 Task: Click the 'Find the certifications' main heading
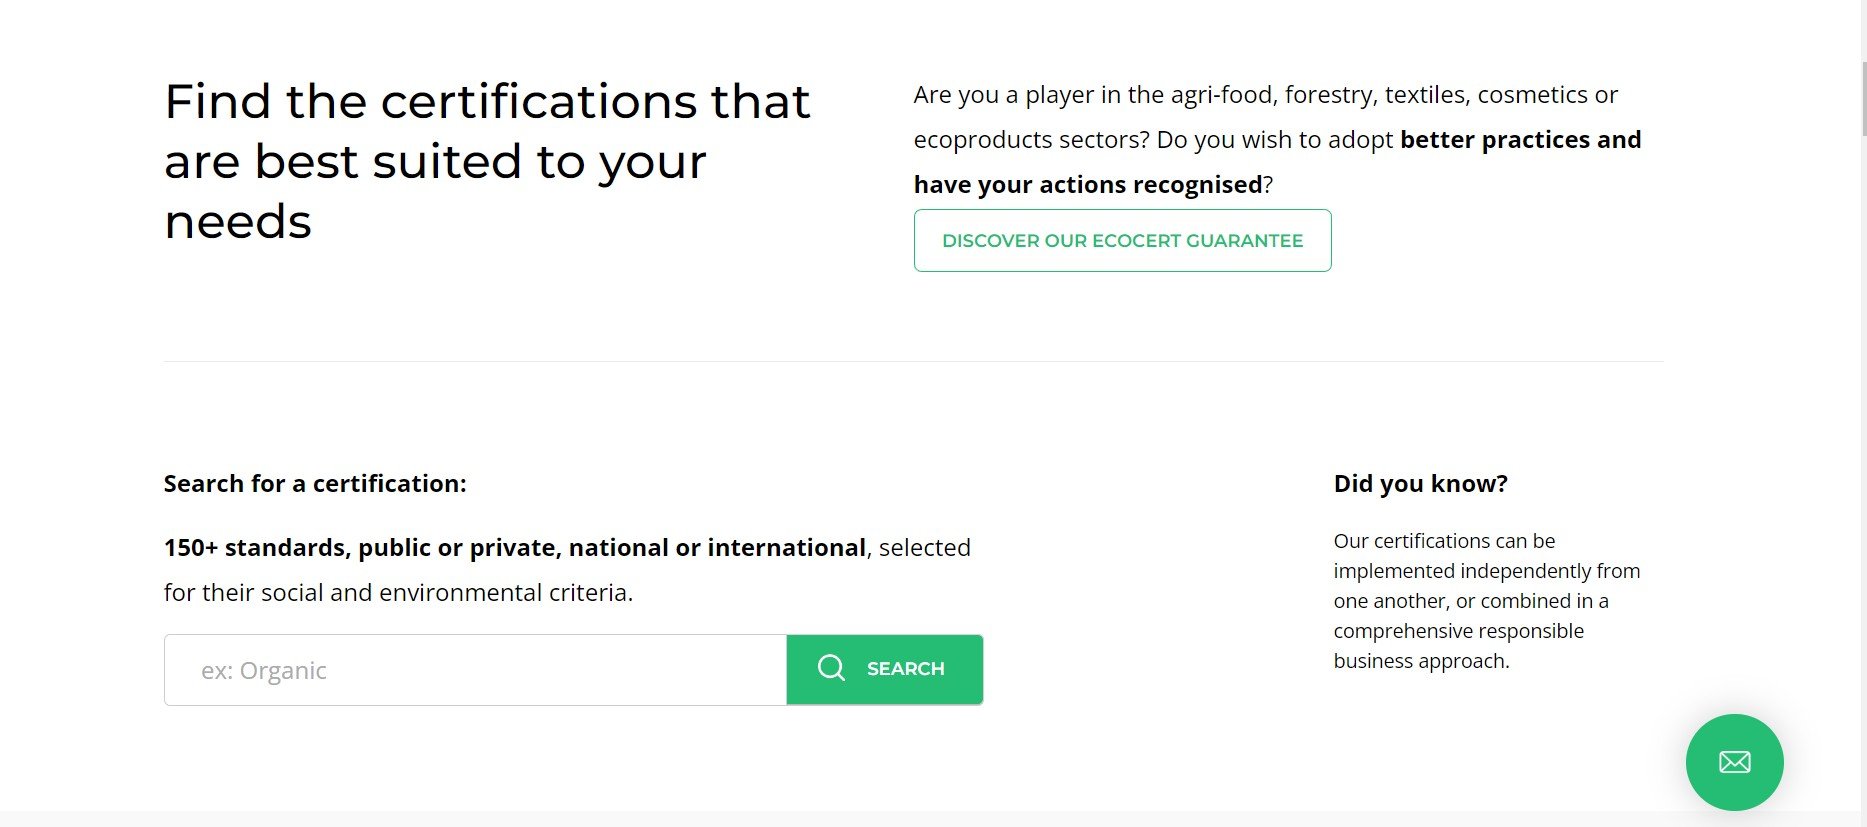tap(487, 102)
